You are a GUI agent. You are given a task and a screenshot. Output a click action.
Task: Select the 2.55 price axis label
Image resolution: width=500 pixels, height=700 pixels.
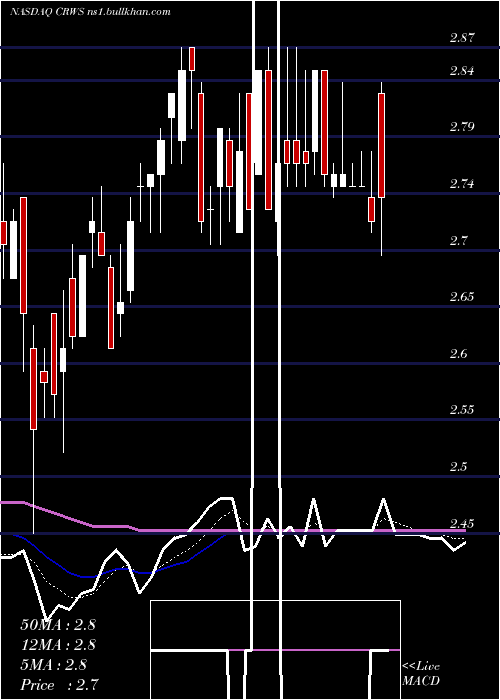point(463,409)
